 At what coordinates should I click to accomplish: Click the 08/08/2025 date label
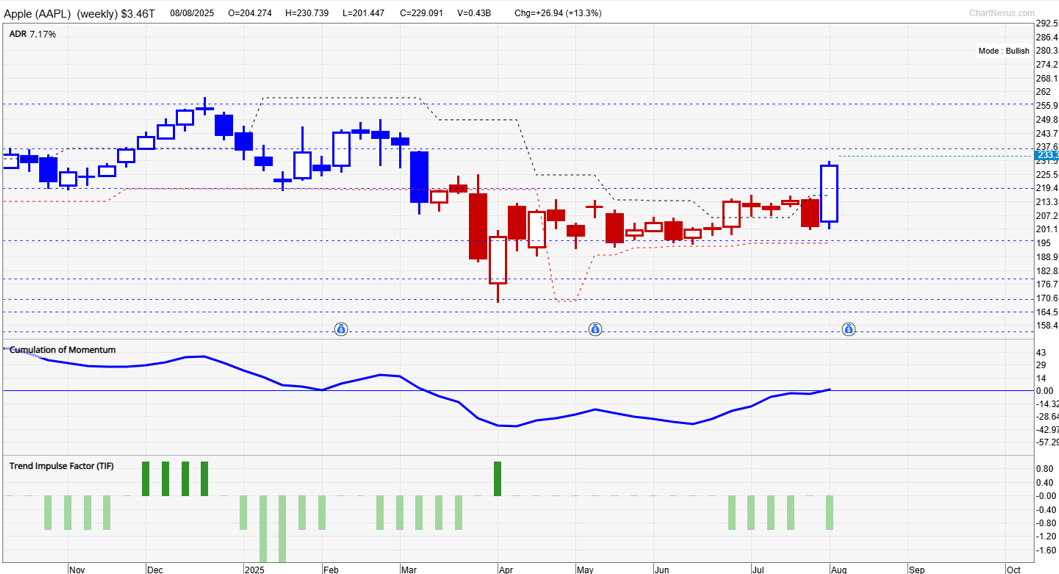pos(192,13)
